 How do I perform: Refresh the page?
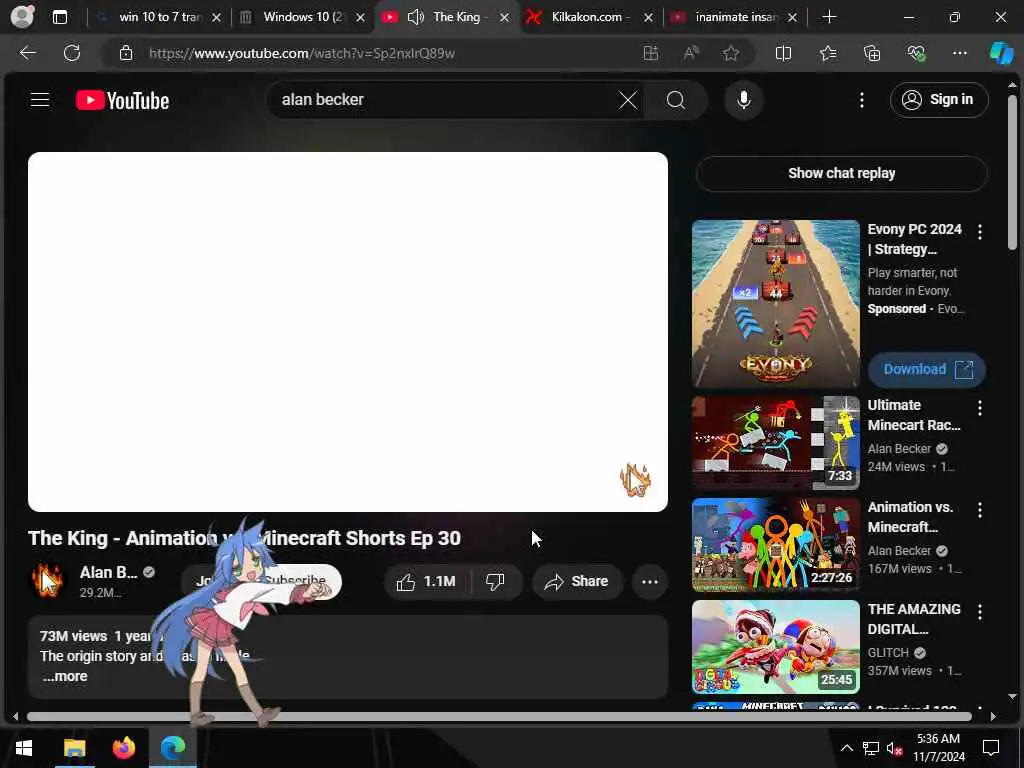72,53
